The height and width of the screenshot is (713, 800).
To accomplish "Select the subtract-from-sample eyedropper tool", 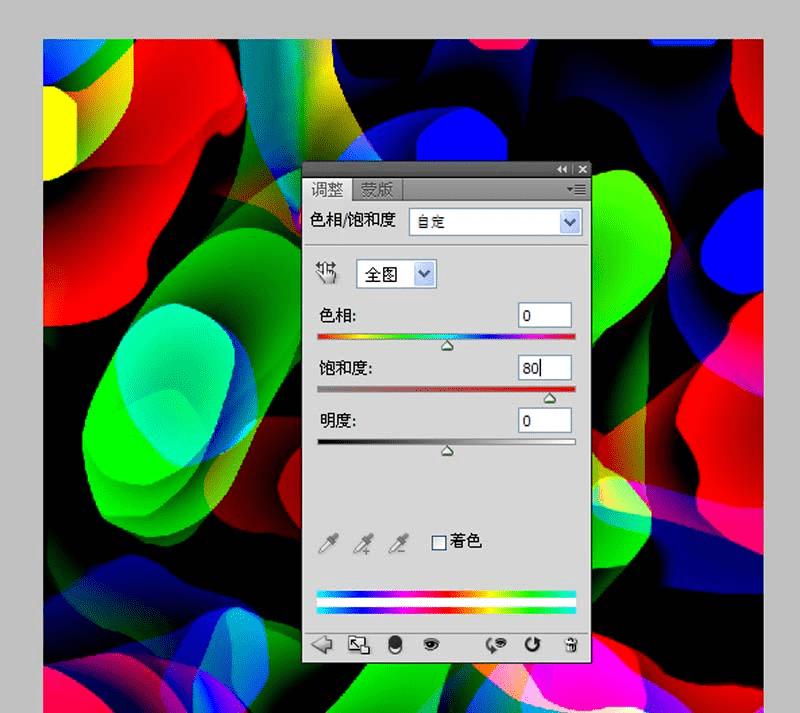I will (x=399, y=543).
